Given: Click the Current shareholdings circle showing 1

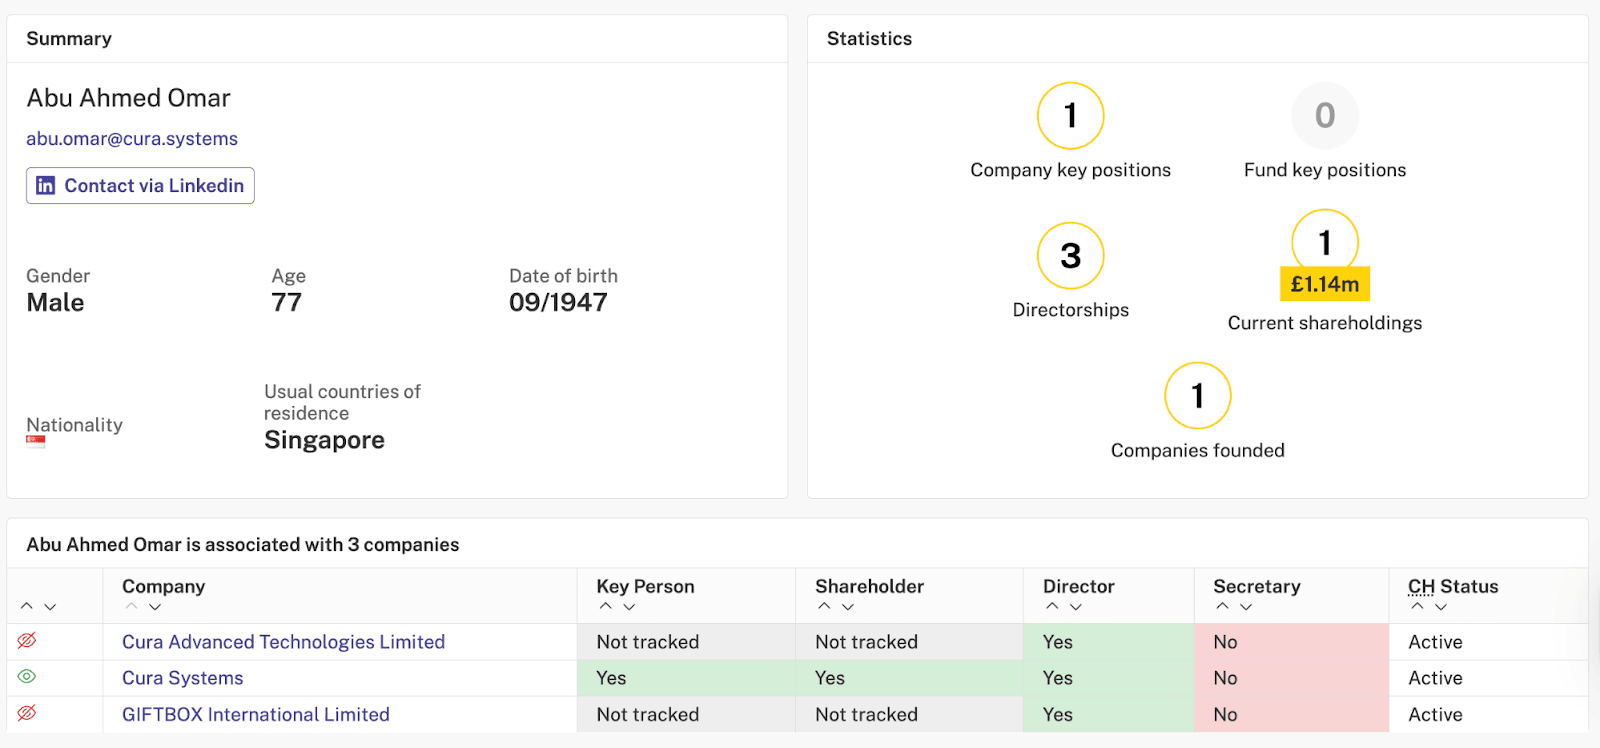Looking at the screenshot, I should click(1325, 242).
